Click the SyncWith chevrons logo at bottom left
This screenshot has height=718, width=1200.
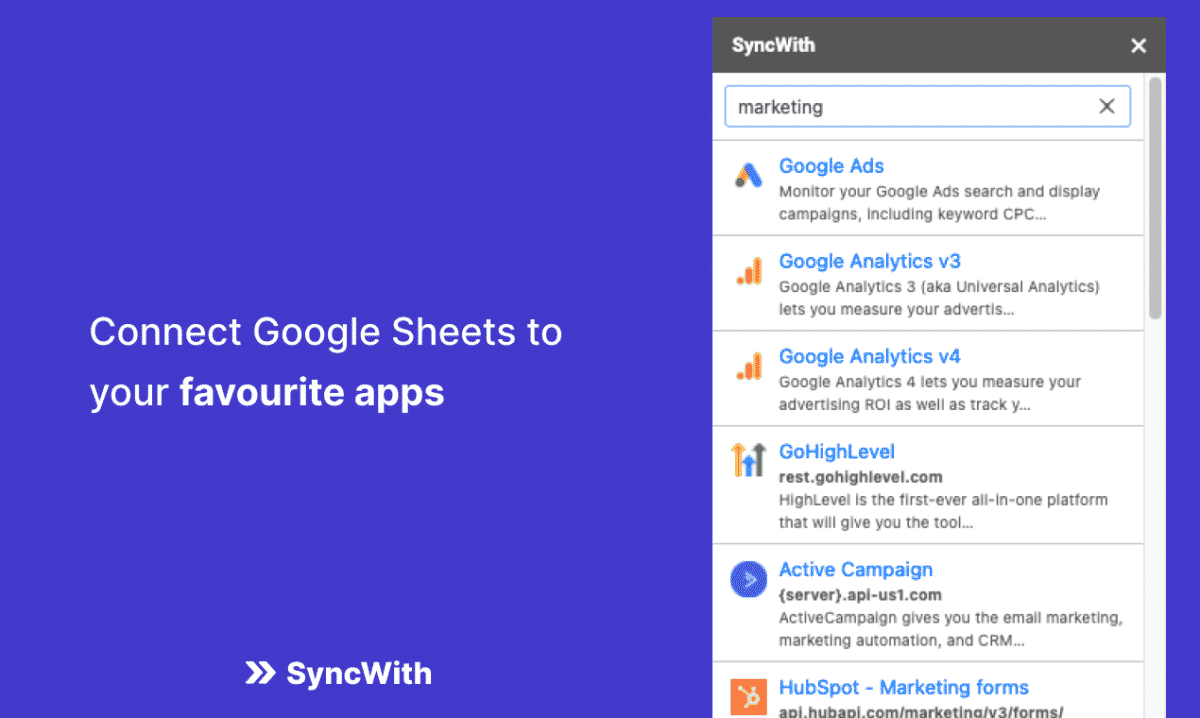point(258,674)
